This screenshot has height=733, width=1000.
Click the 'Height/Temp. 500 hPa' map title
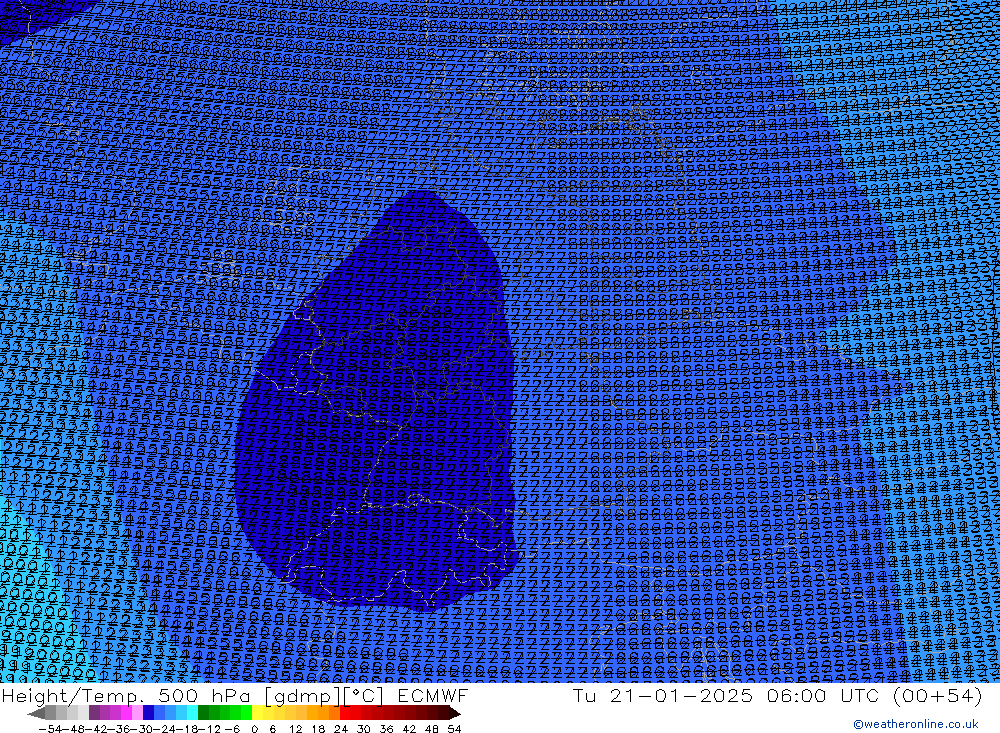click(x=126, y=695)
